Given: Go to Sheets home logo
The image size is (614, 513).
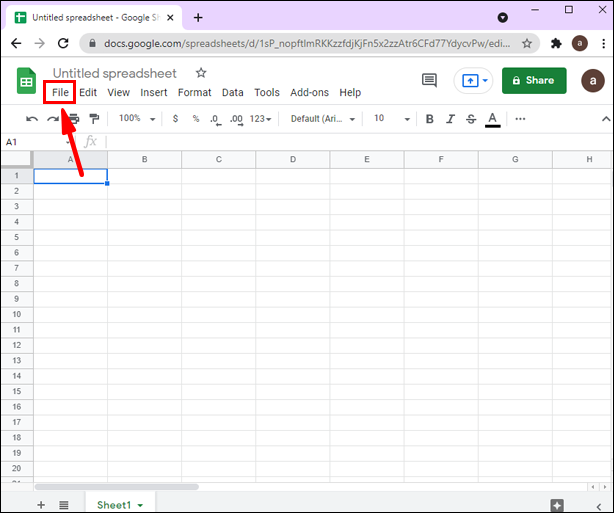Looking at the screenshot, I should coord(26,81).
